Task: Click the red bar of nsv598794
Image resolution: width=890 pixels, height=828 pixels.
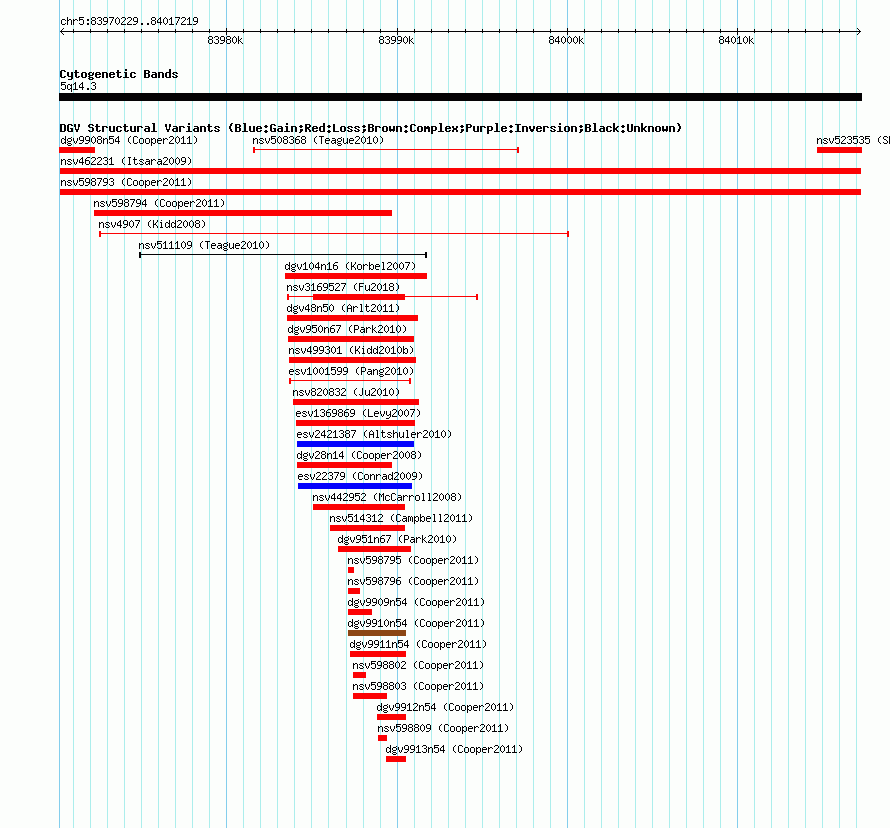Action: pyautogui.click(x=243, y=213)
